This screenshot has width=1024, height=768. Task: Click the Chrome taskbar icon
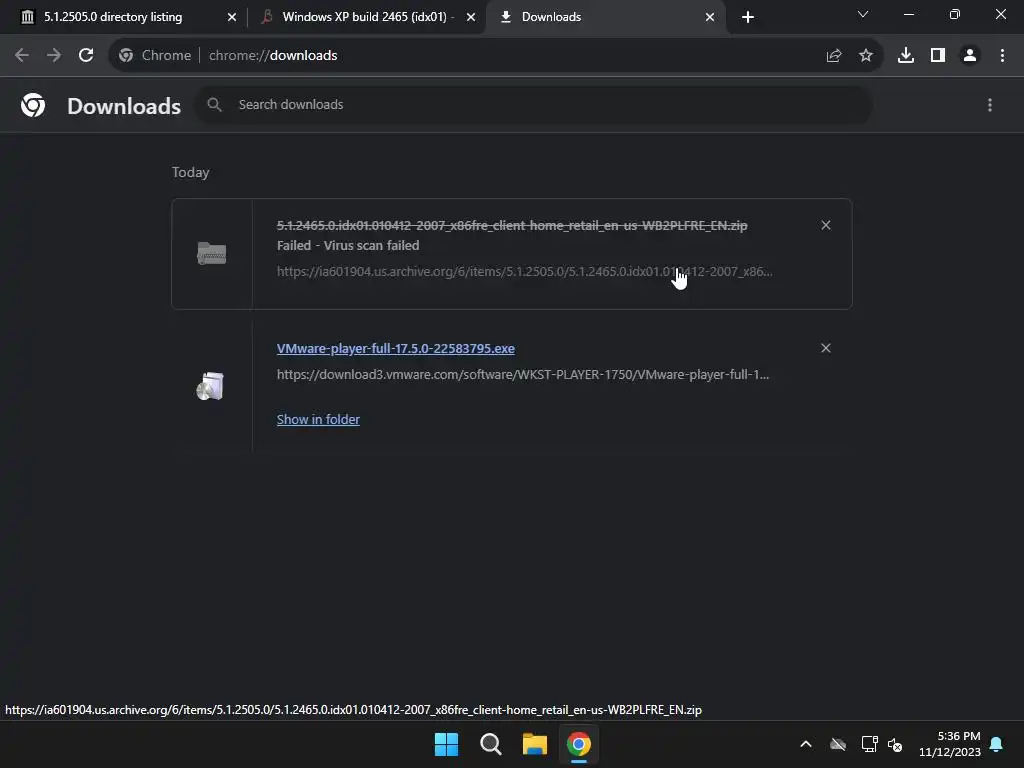coord(579,744)
